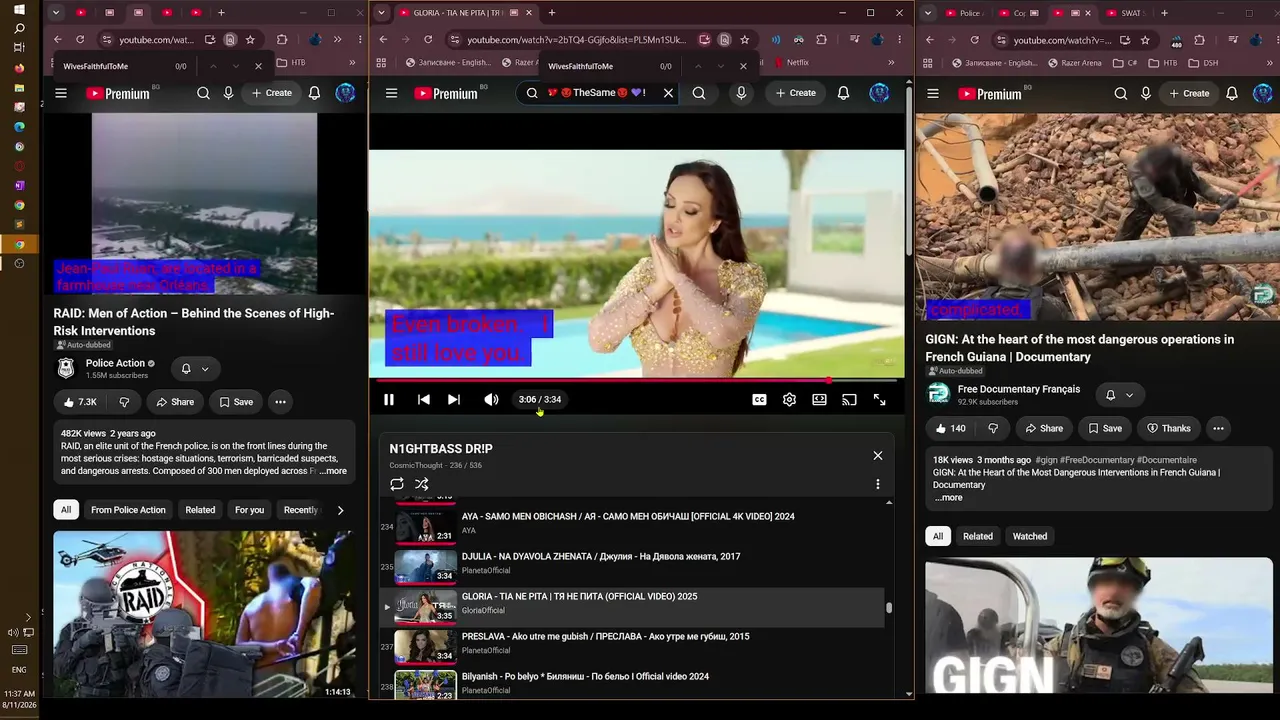The image size is (1280, 720).
Task: Open new tab in left browser
Action: (221, 13)
